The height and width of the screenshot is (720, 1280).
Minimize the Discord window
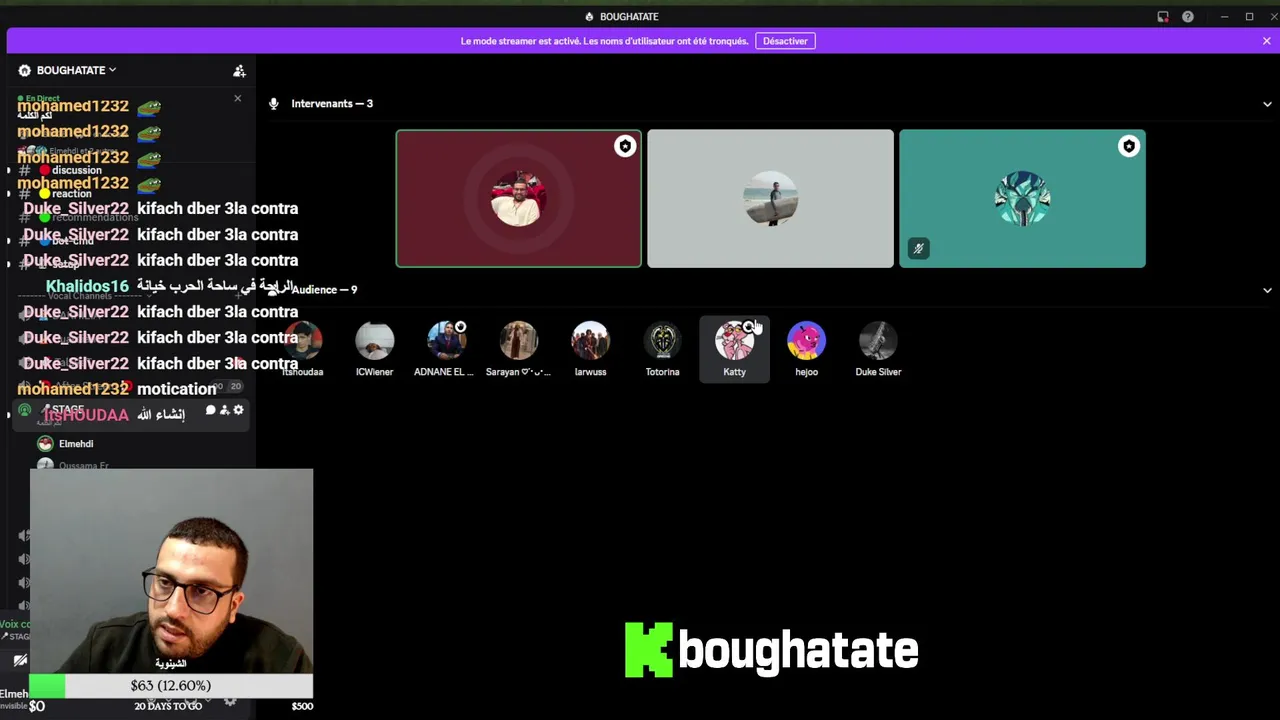tap(1224, 17)
